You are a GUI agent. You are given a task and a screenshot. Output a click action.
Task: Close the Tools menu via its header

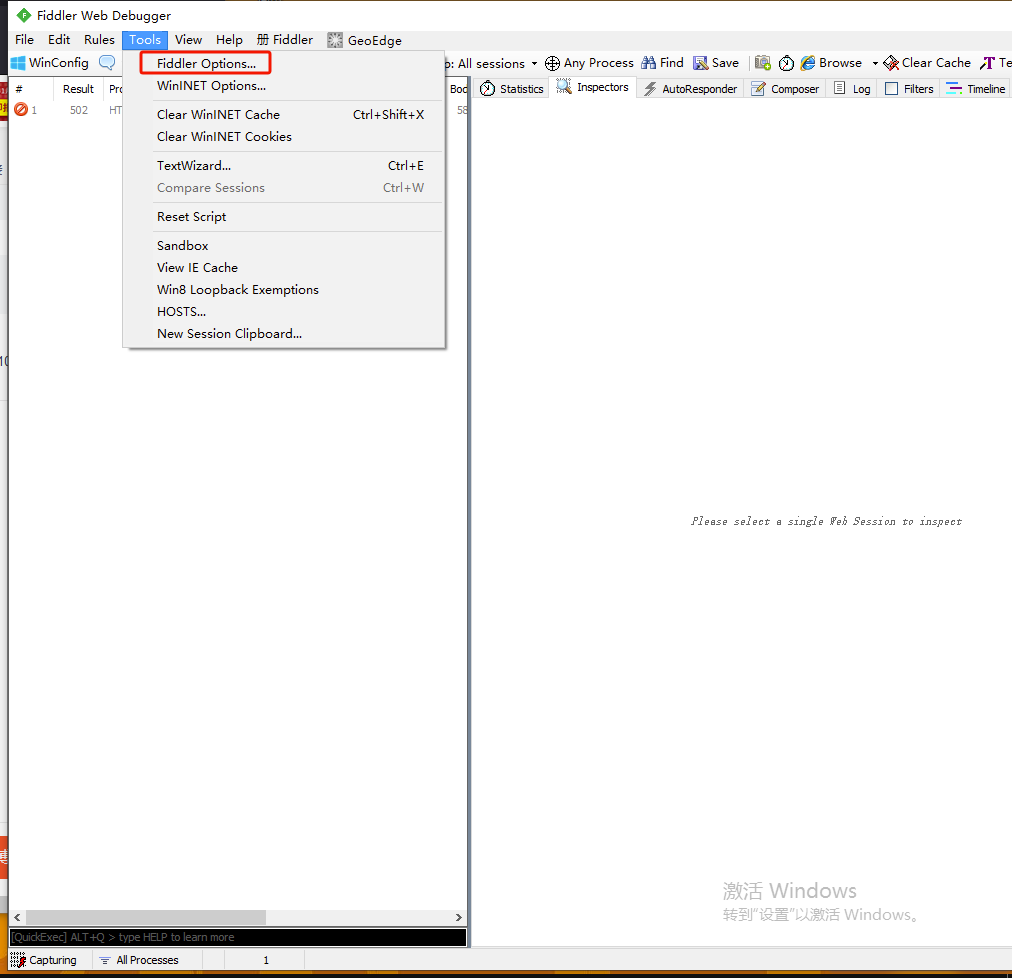(145, 40)
